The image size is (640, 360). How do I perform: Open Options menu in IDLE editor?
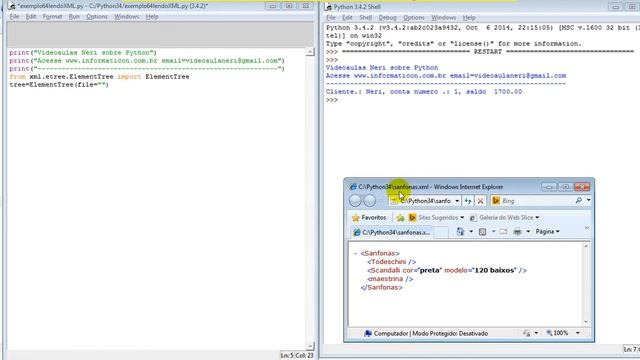point(97,17)
